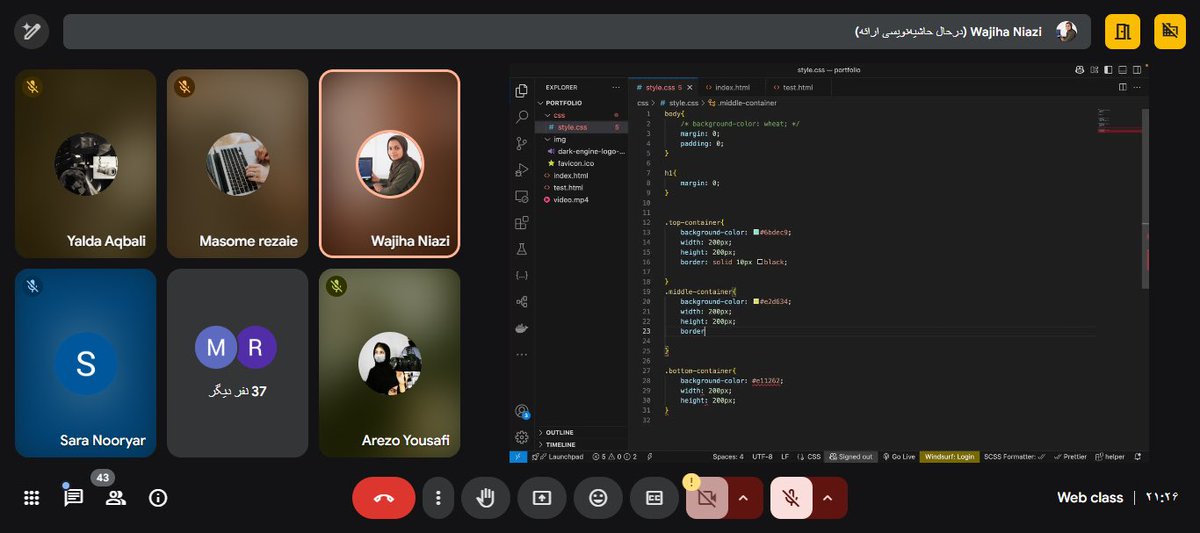Open style.css in the file tree
Screen dimensions: 1200x533
(582, 127)
